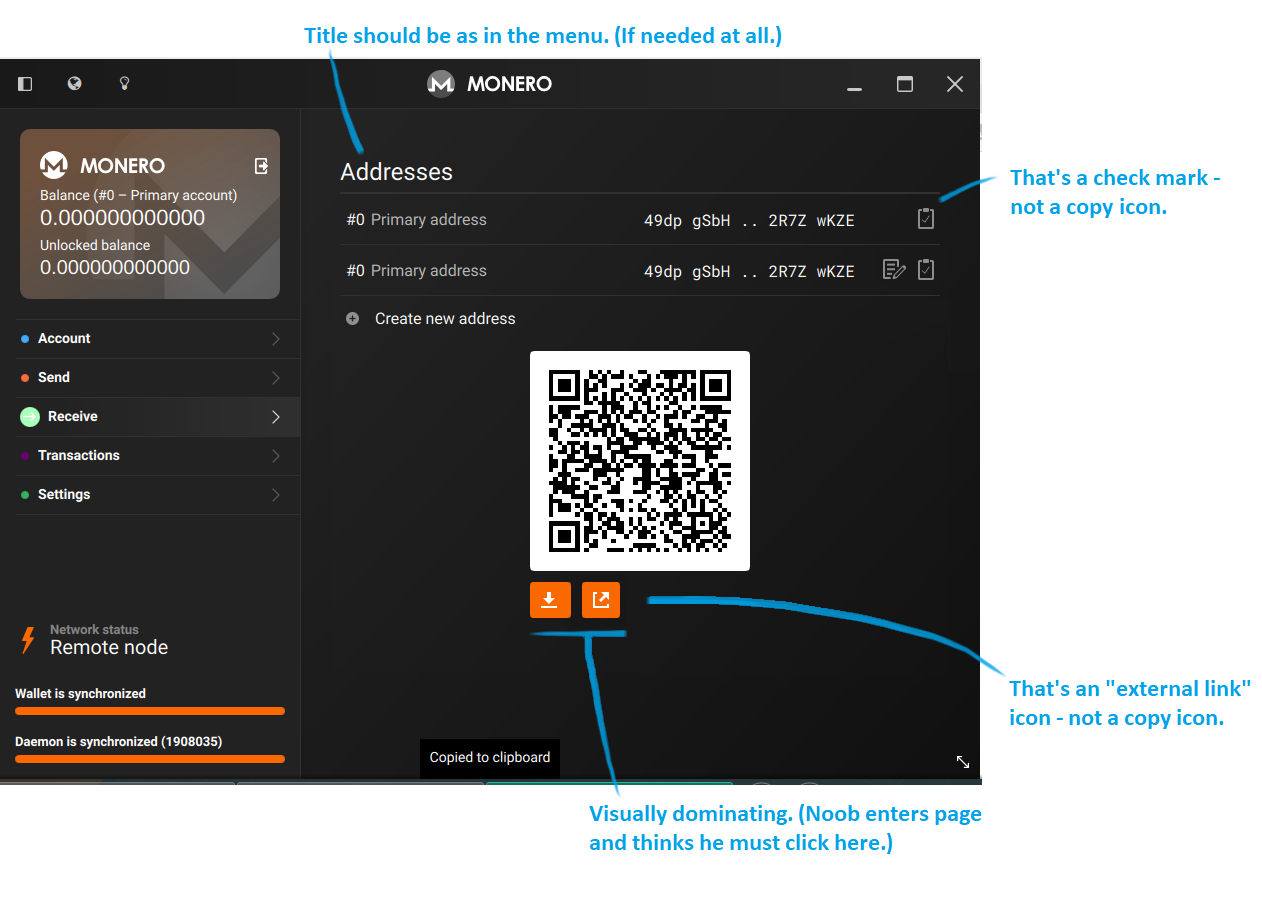The height and width of the screenshot is (899, 1262).
Task: Click the QR code image
Action: click(x=640, y=460)
